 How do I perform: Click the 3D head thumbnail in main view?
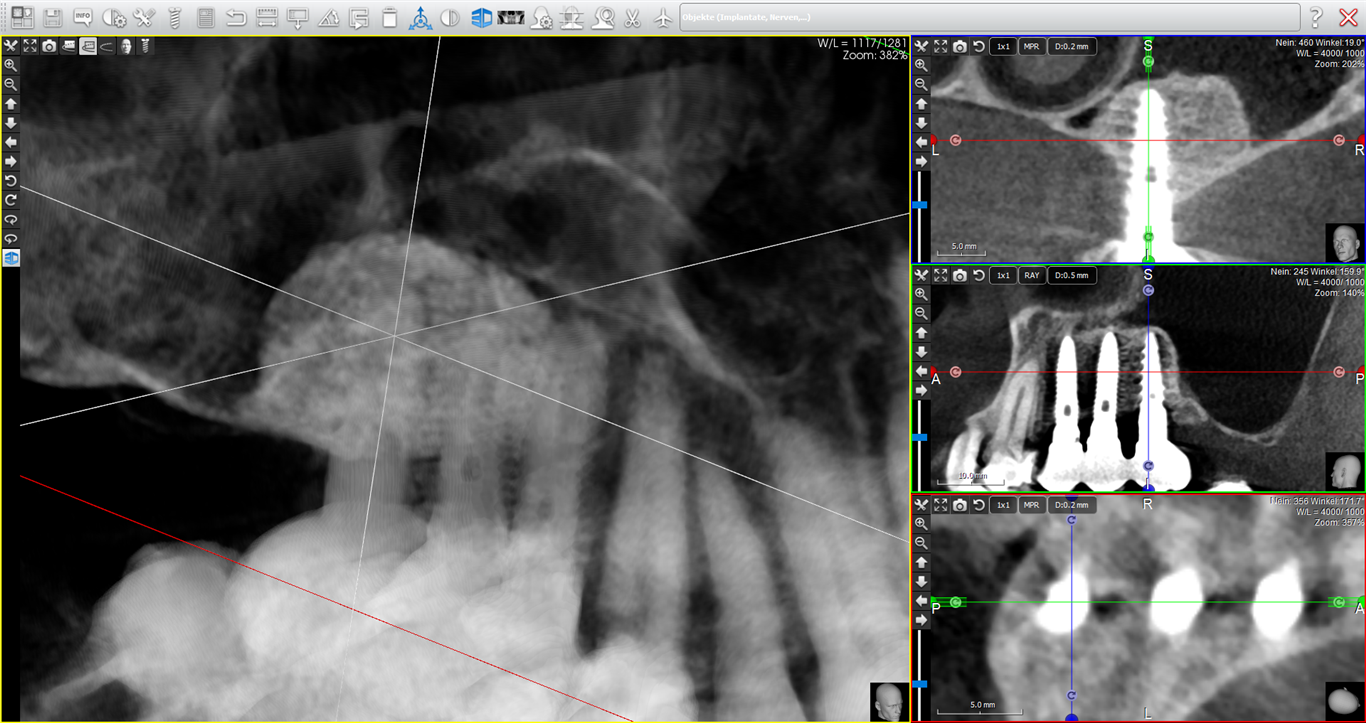pos(887,699)
